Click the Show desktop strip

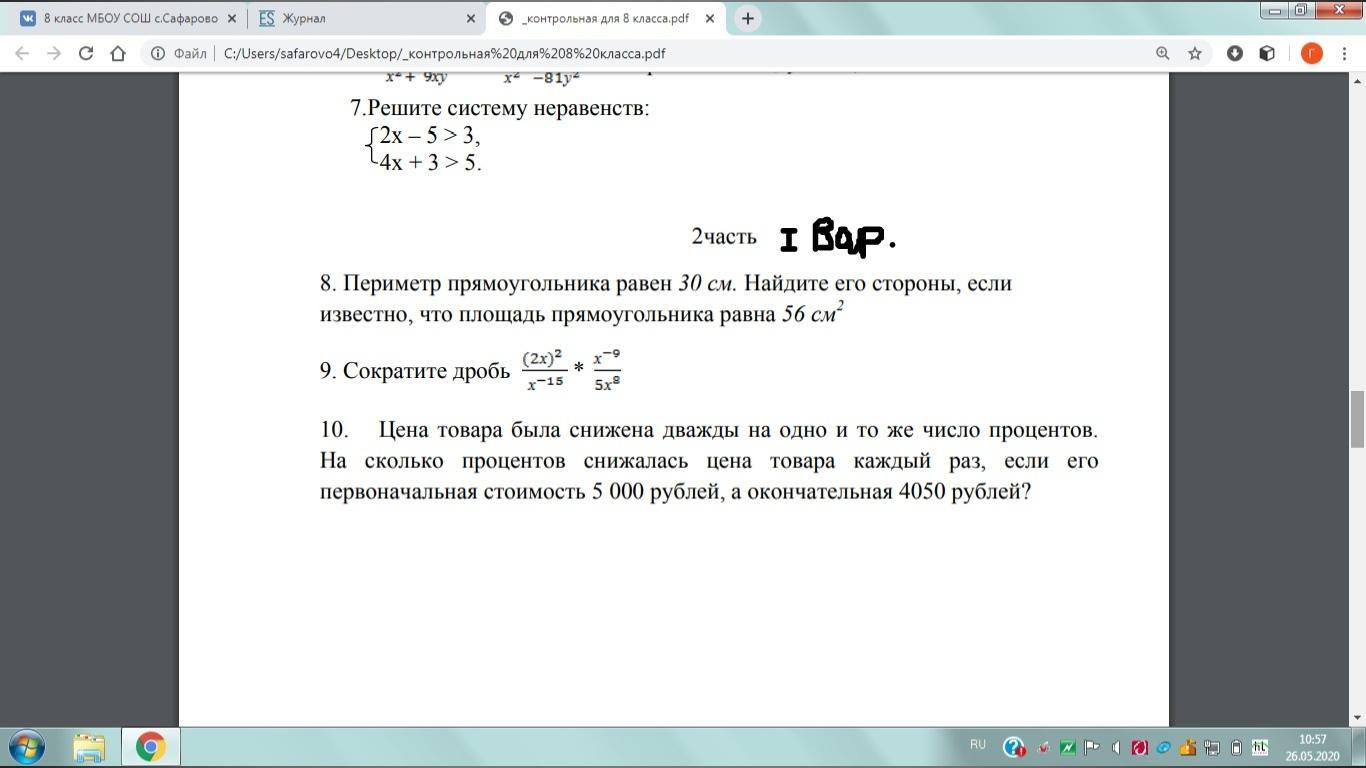click(1359, 747)
